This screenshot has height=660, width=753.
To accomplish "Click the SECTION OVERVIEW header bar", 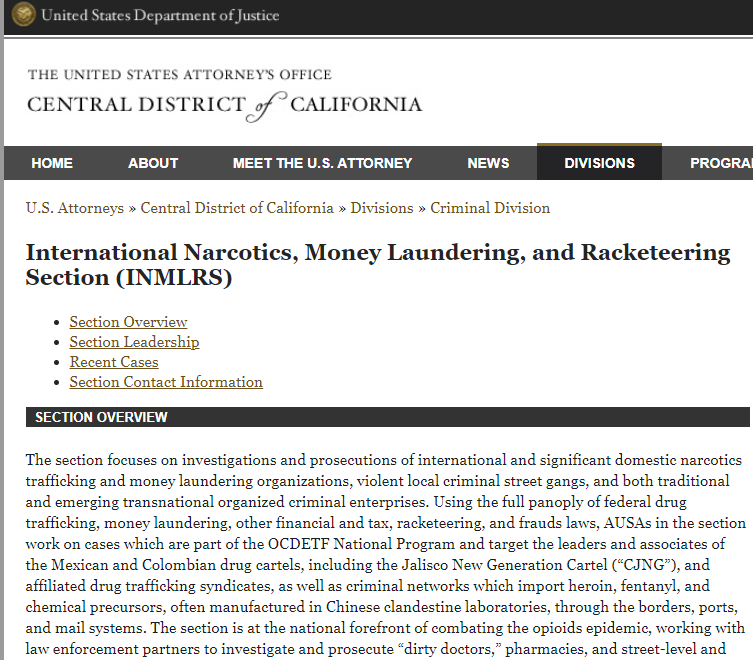I will (388, 417).
